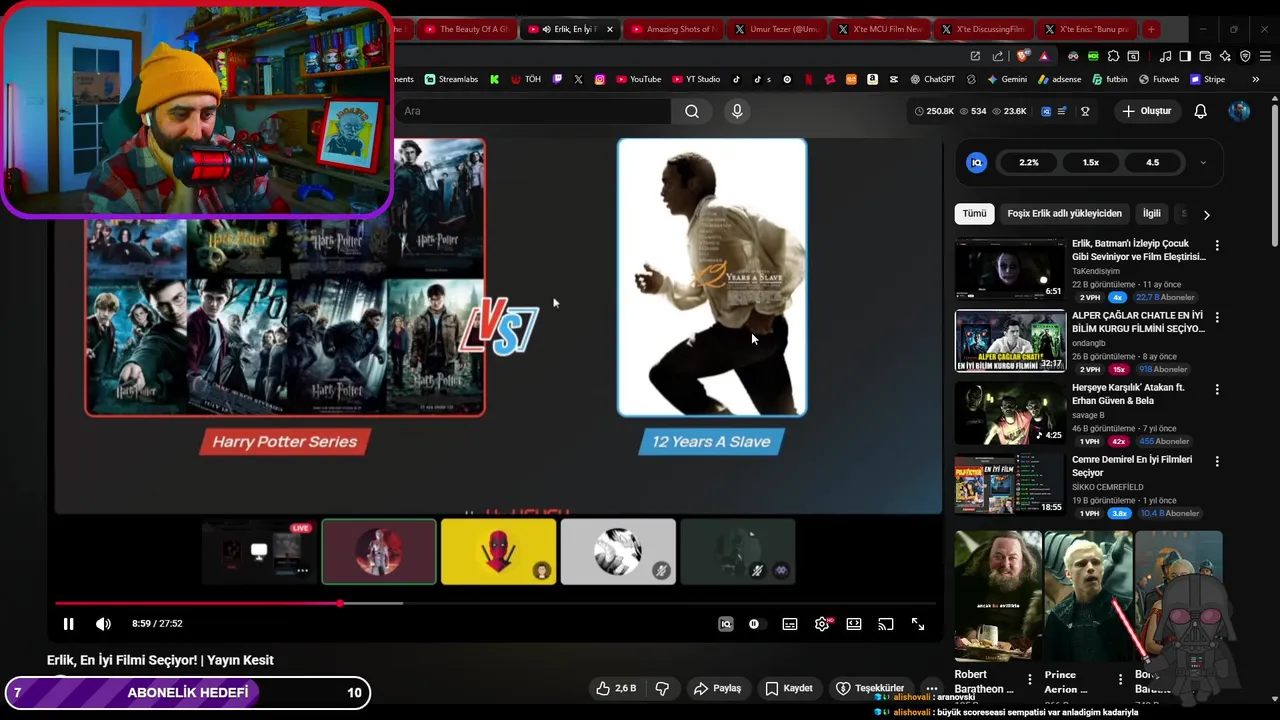Open the ChatGPT bookmark
Viewport: 1280px width, 720px height.
pos(932,79)
